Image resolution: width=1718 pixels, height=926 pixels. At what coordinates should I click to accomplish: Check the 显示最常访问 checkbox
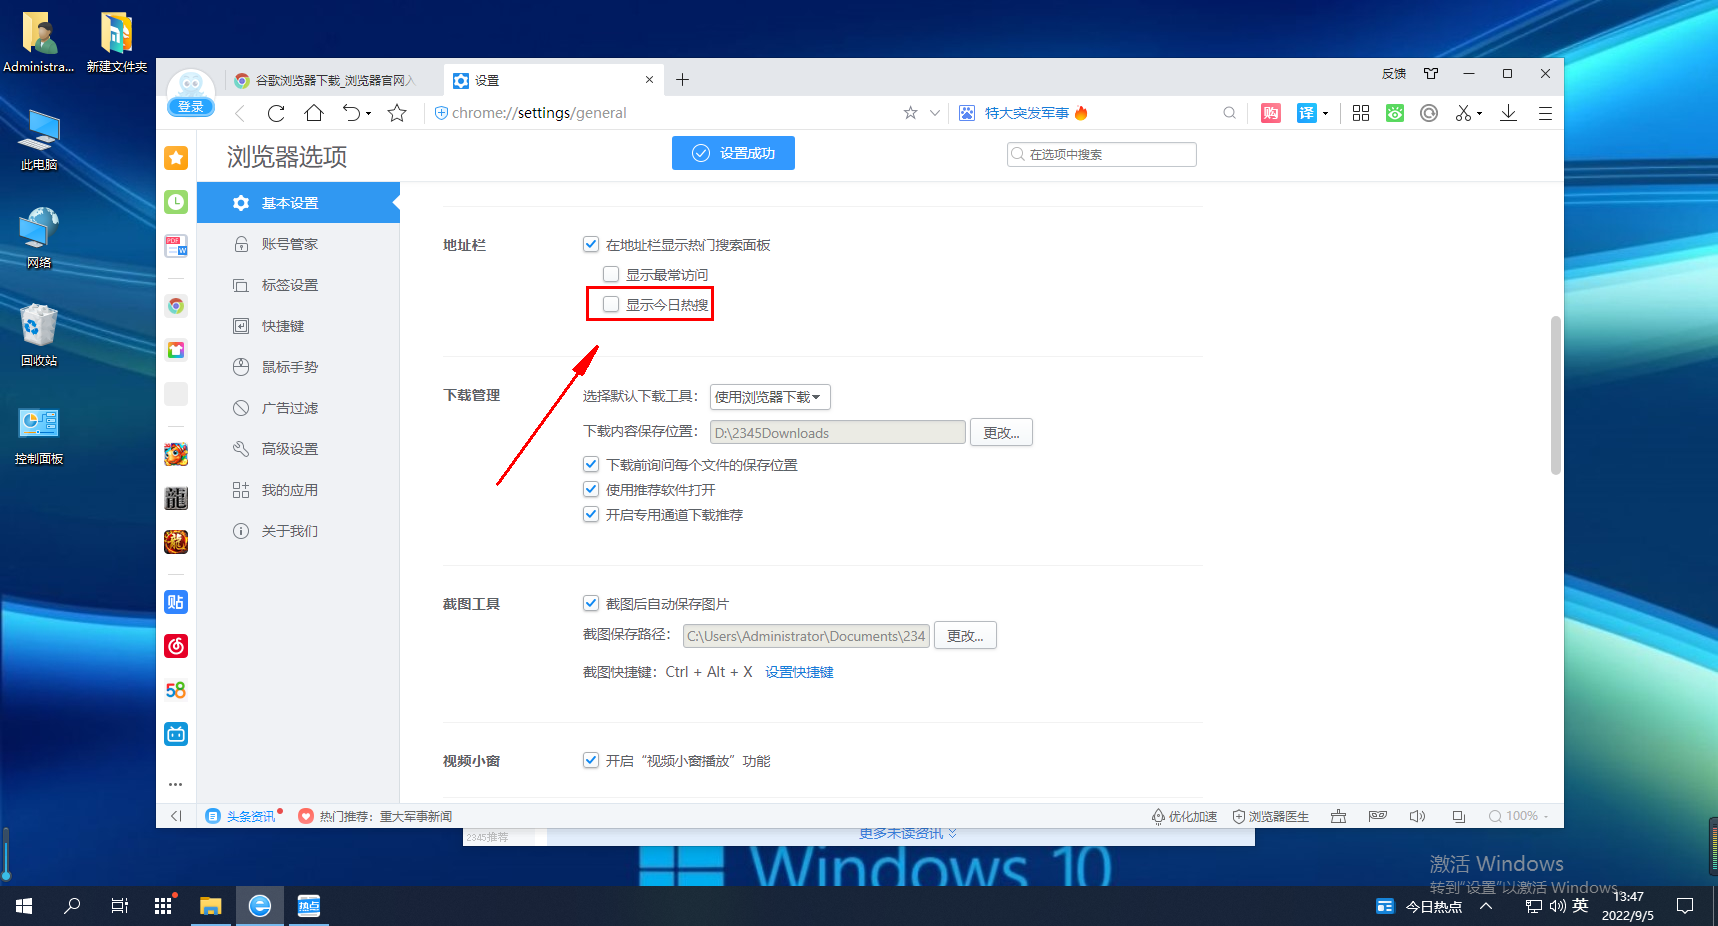point(611,274)
